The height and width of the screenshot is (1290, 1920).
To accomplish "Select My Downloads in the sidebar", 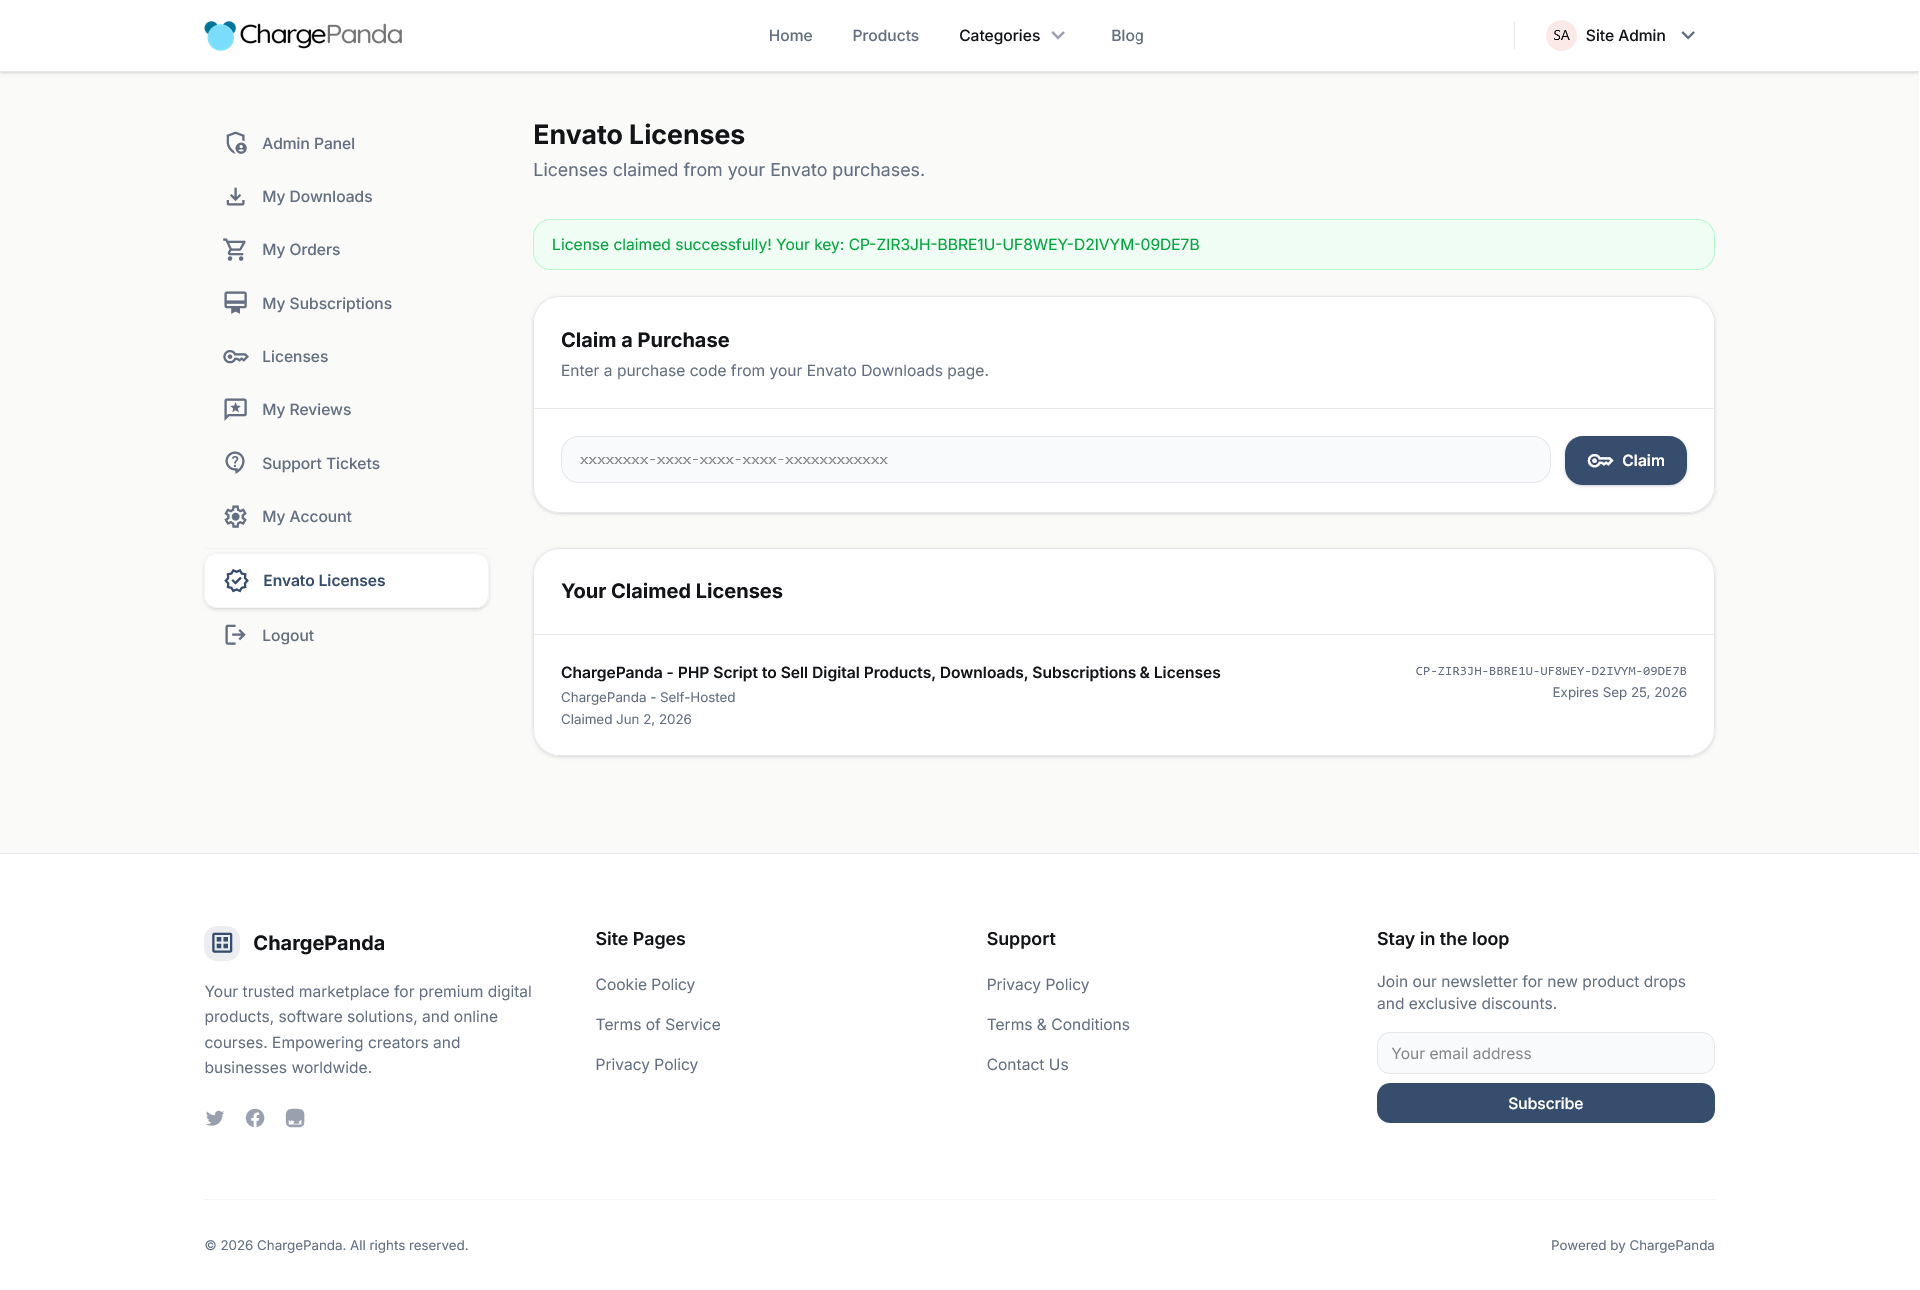I will [346, 196].
